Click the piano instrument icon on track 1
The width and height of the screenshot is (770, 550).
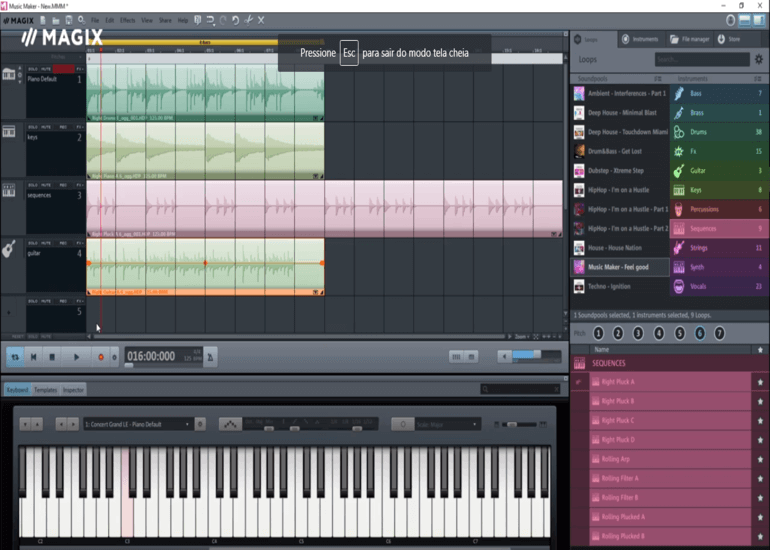9,74
